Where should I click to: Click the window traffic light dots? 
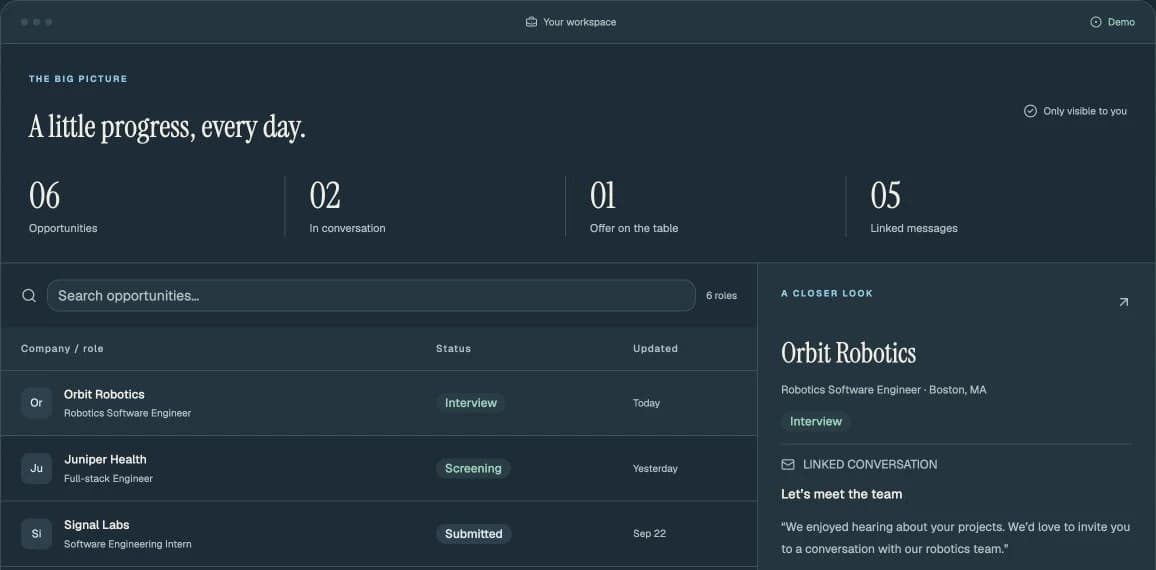[x=36, y=22]
